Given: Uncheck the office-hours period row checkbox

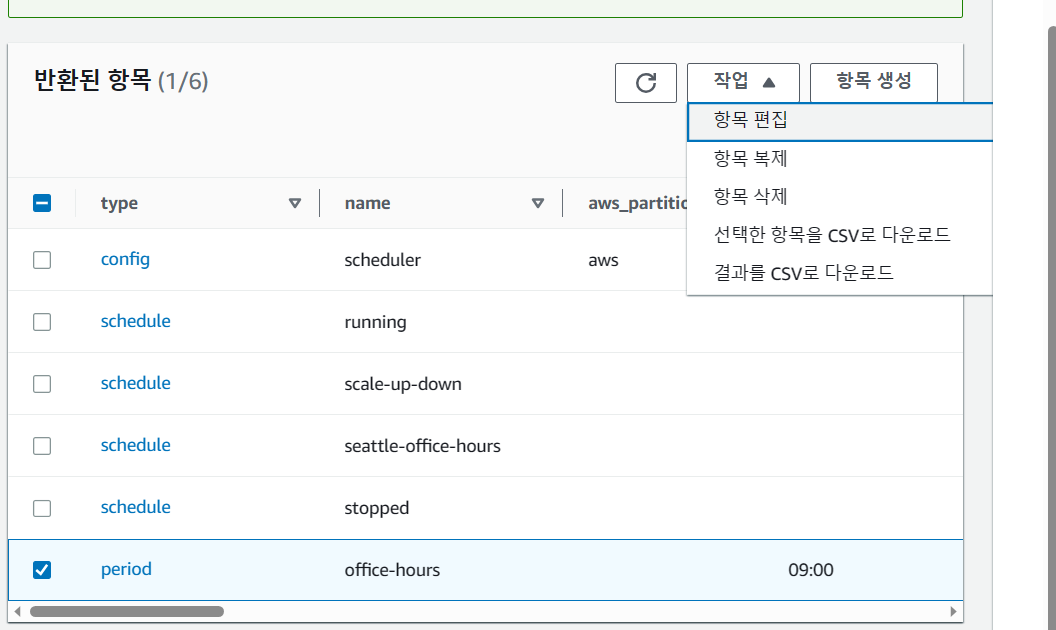Looking at the screenshot, I should pos(42,569).
